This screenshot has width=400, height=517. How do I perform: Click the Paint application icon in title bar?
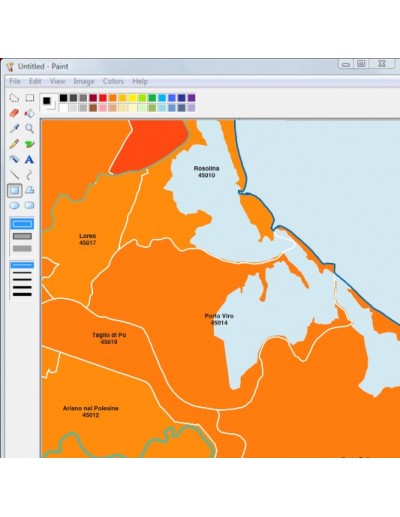[10, 66]
